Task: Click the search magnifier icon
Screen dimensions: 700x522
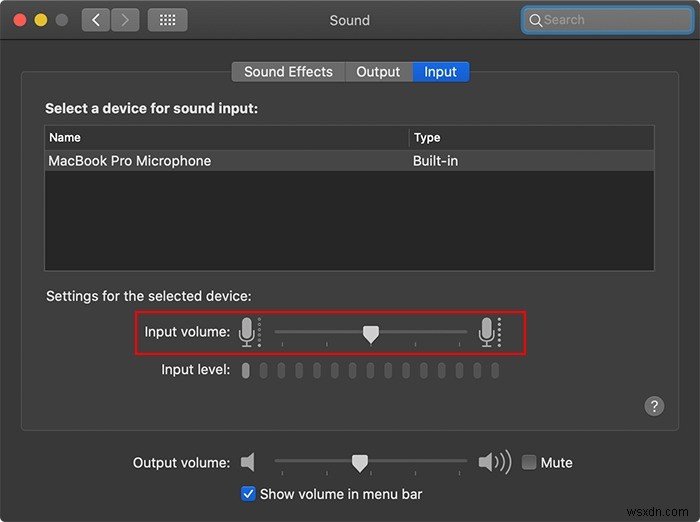Action: [536, 20]
